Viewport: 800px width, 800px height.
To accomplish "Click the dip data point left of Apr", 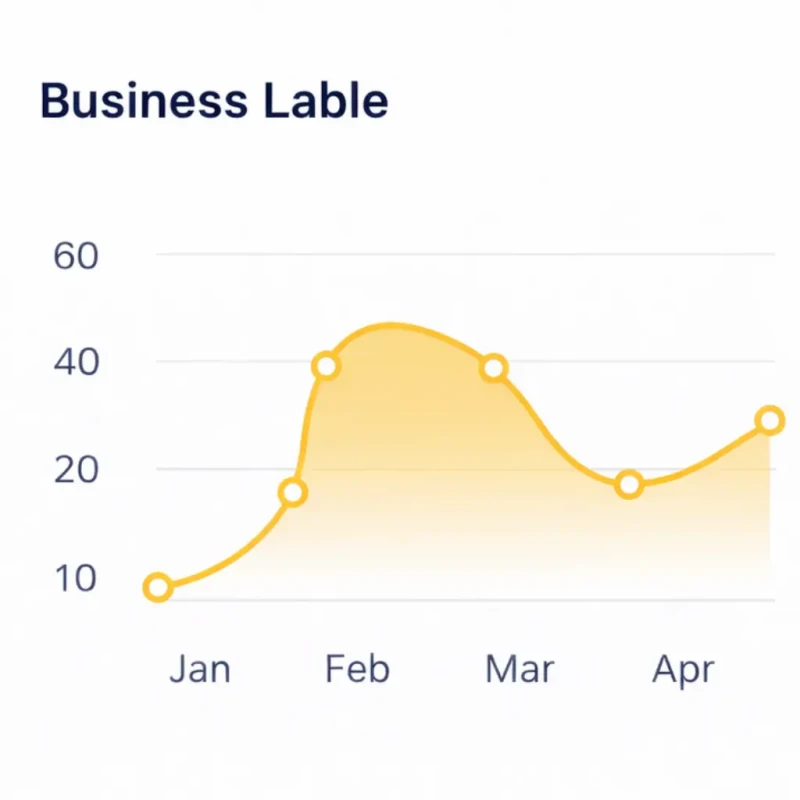I will tap(628, 485).
